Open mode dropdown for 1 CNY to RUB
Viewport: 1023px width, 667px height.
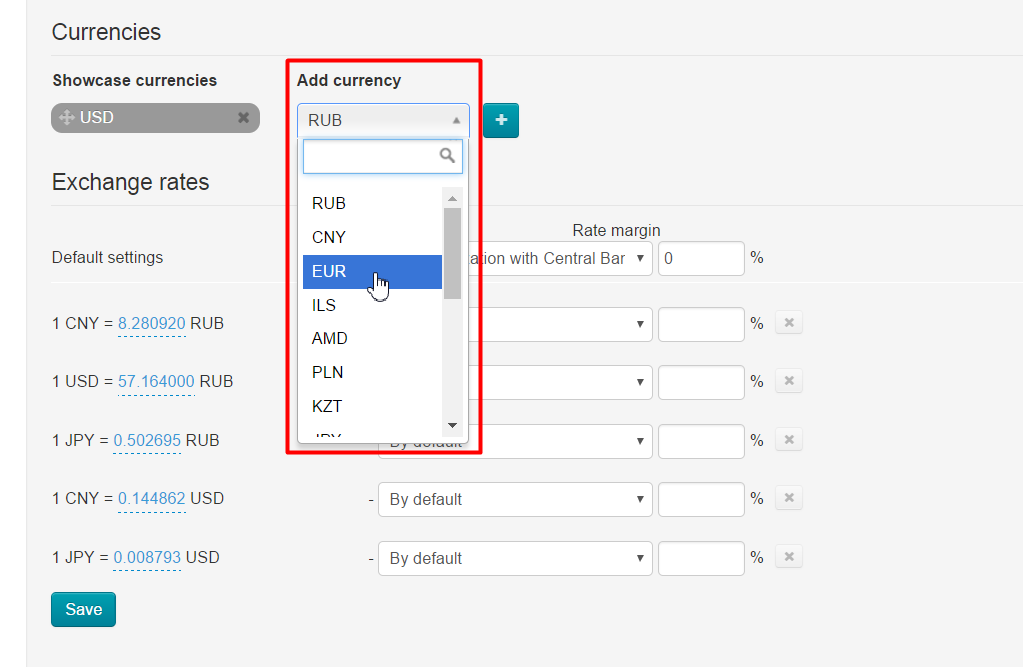[x=560, y=324]
